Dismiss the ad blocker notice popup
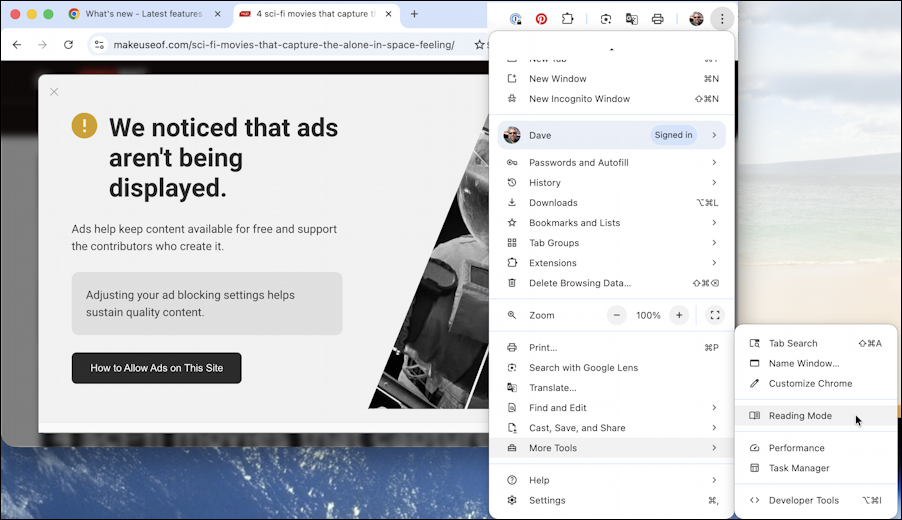The height and width of the screenshot is (520, 902). point(54,92)
